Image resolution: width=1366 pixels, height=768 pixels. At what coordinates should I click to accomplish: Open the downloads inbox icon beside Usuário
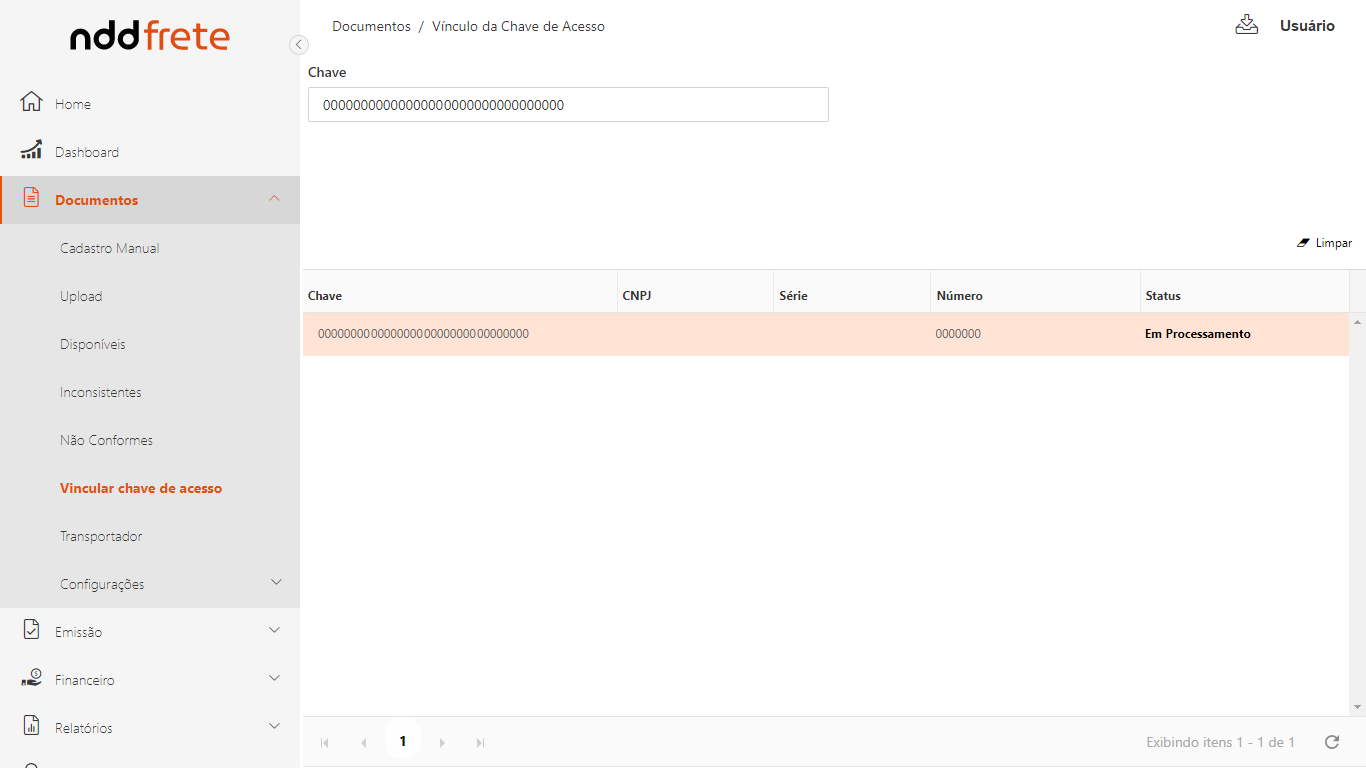pos(1246,25)
